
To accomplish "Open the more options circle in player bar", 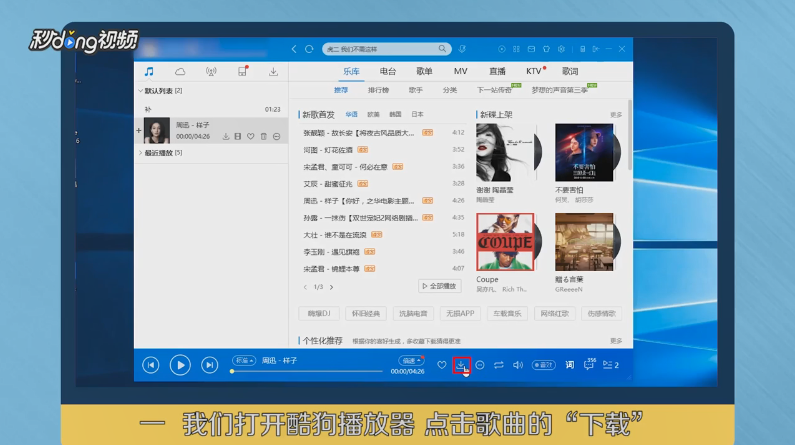I will [480, 365].
